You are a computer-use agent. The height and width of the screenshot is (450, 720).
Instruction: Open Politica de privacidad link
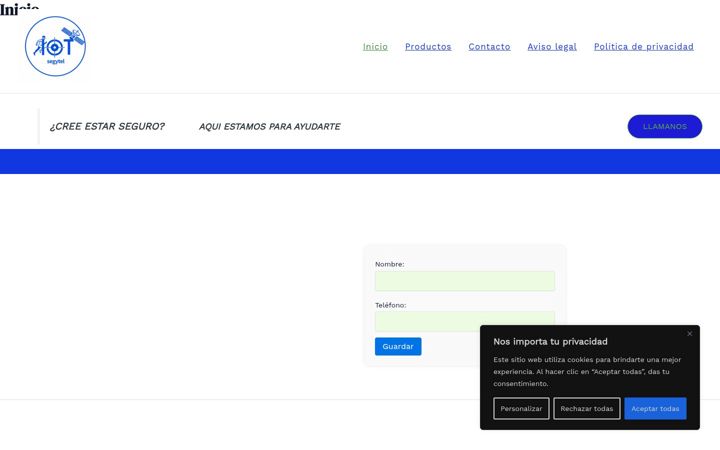[643, 46]
